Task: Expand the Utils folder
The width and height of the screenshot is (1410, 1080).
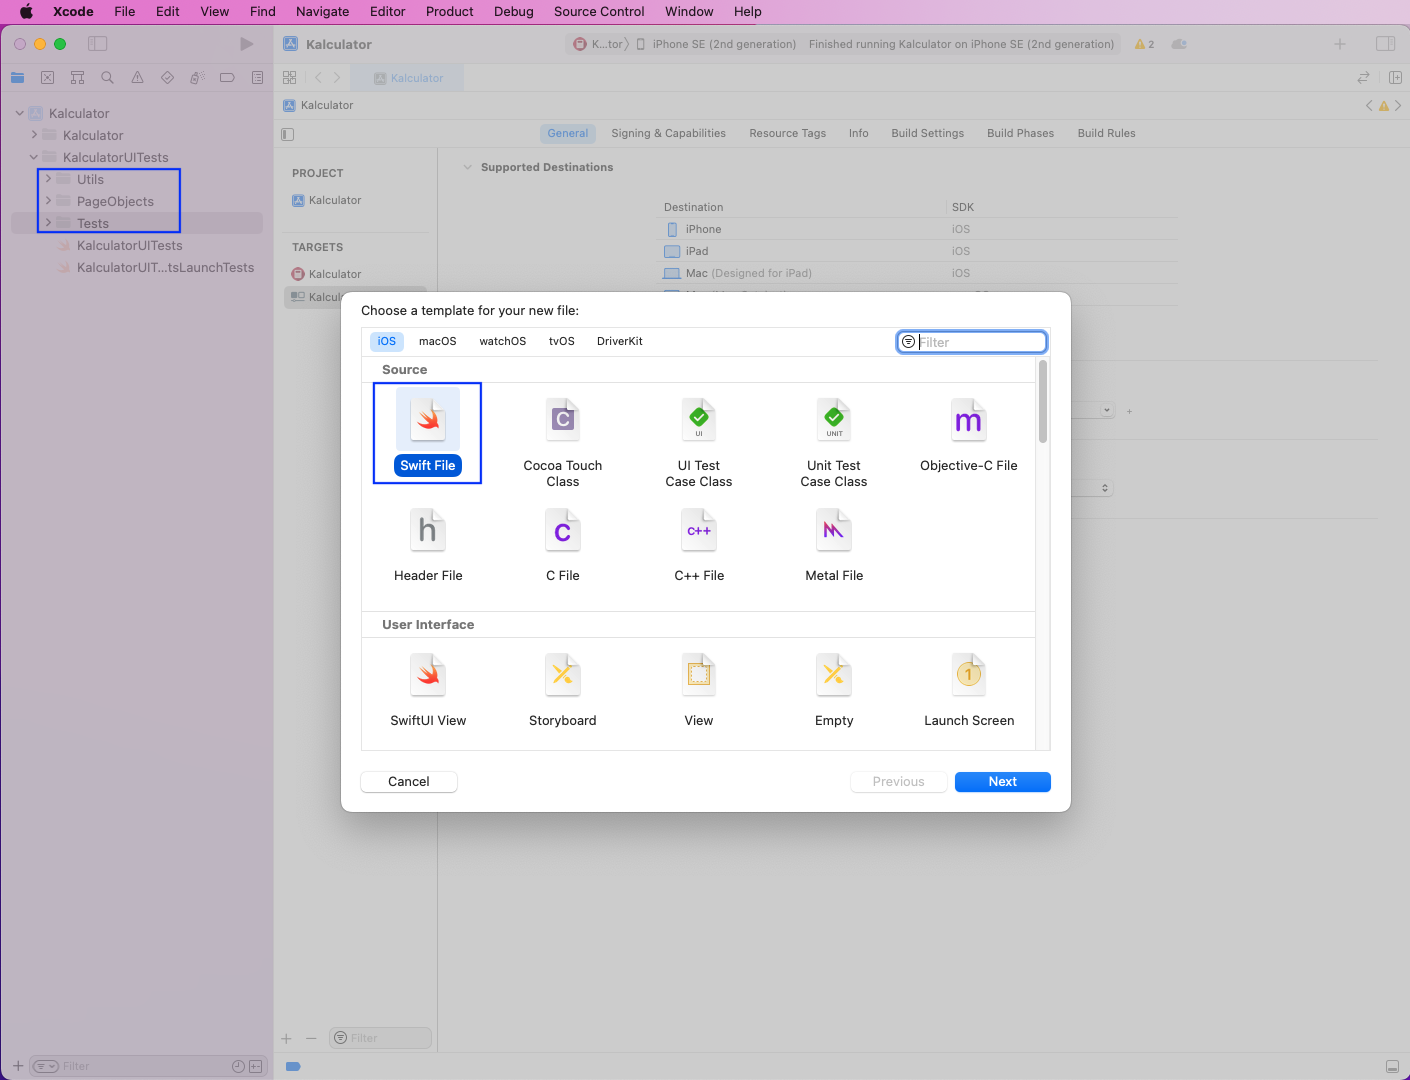Action: pyautogui.click(x=48, y=179)
